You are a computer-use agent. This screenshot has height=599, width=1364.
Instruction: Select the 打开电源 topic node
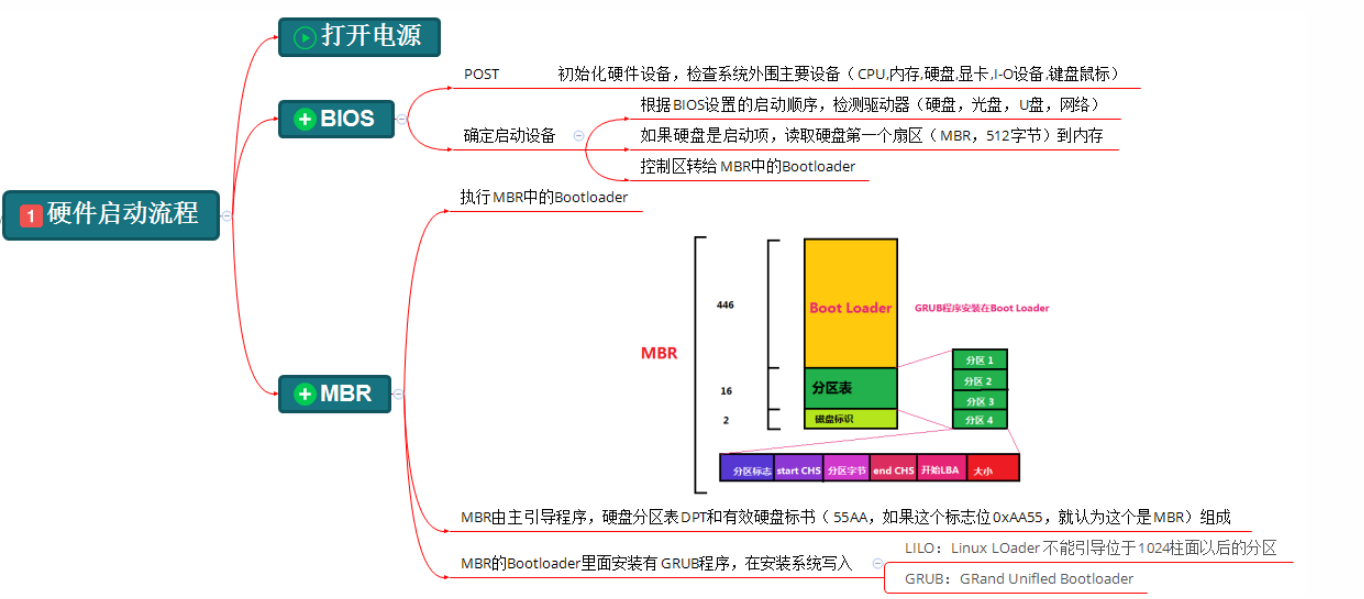pyautogui.click(x=359, y=37)
